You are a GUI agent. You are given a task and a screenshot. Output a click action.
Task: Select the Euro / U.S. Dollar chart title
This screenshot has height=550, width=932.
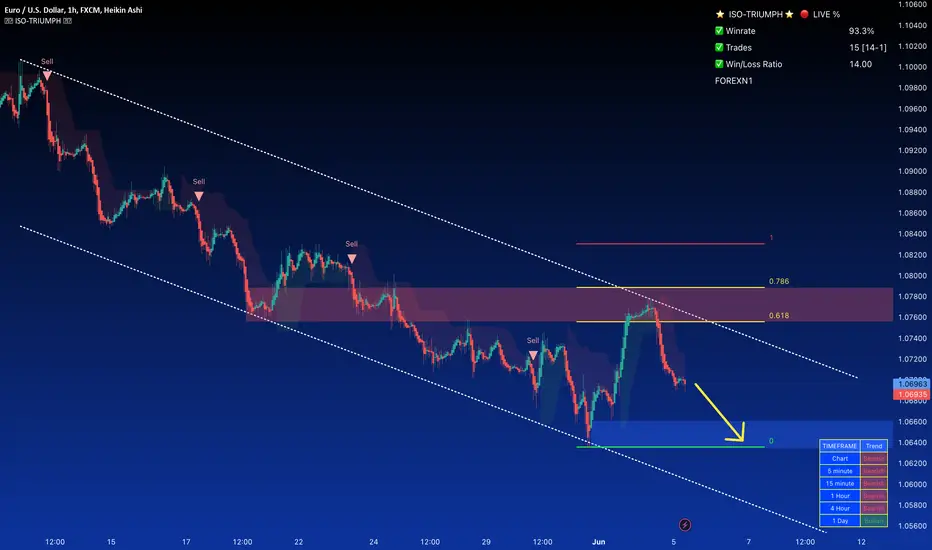coord(73,10)
